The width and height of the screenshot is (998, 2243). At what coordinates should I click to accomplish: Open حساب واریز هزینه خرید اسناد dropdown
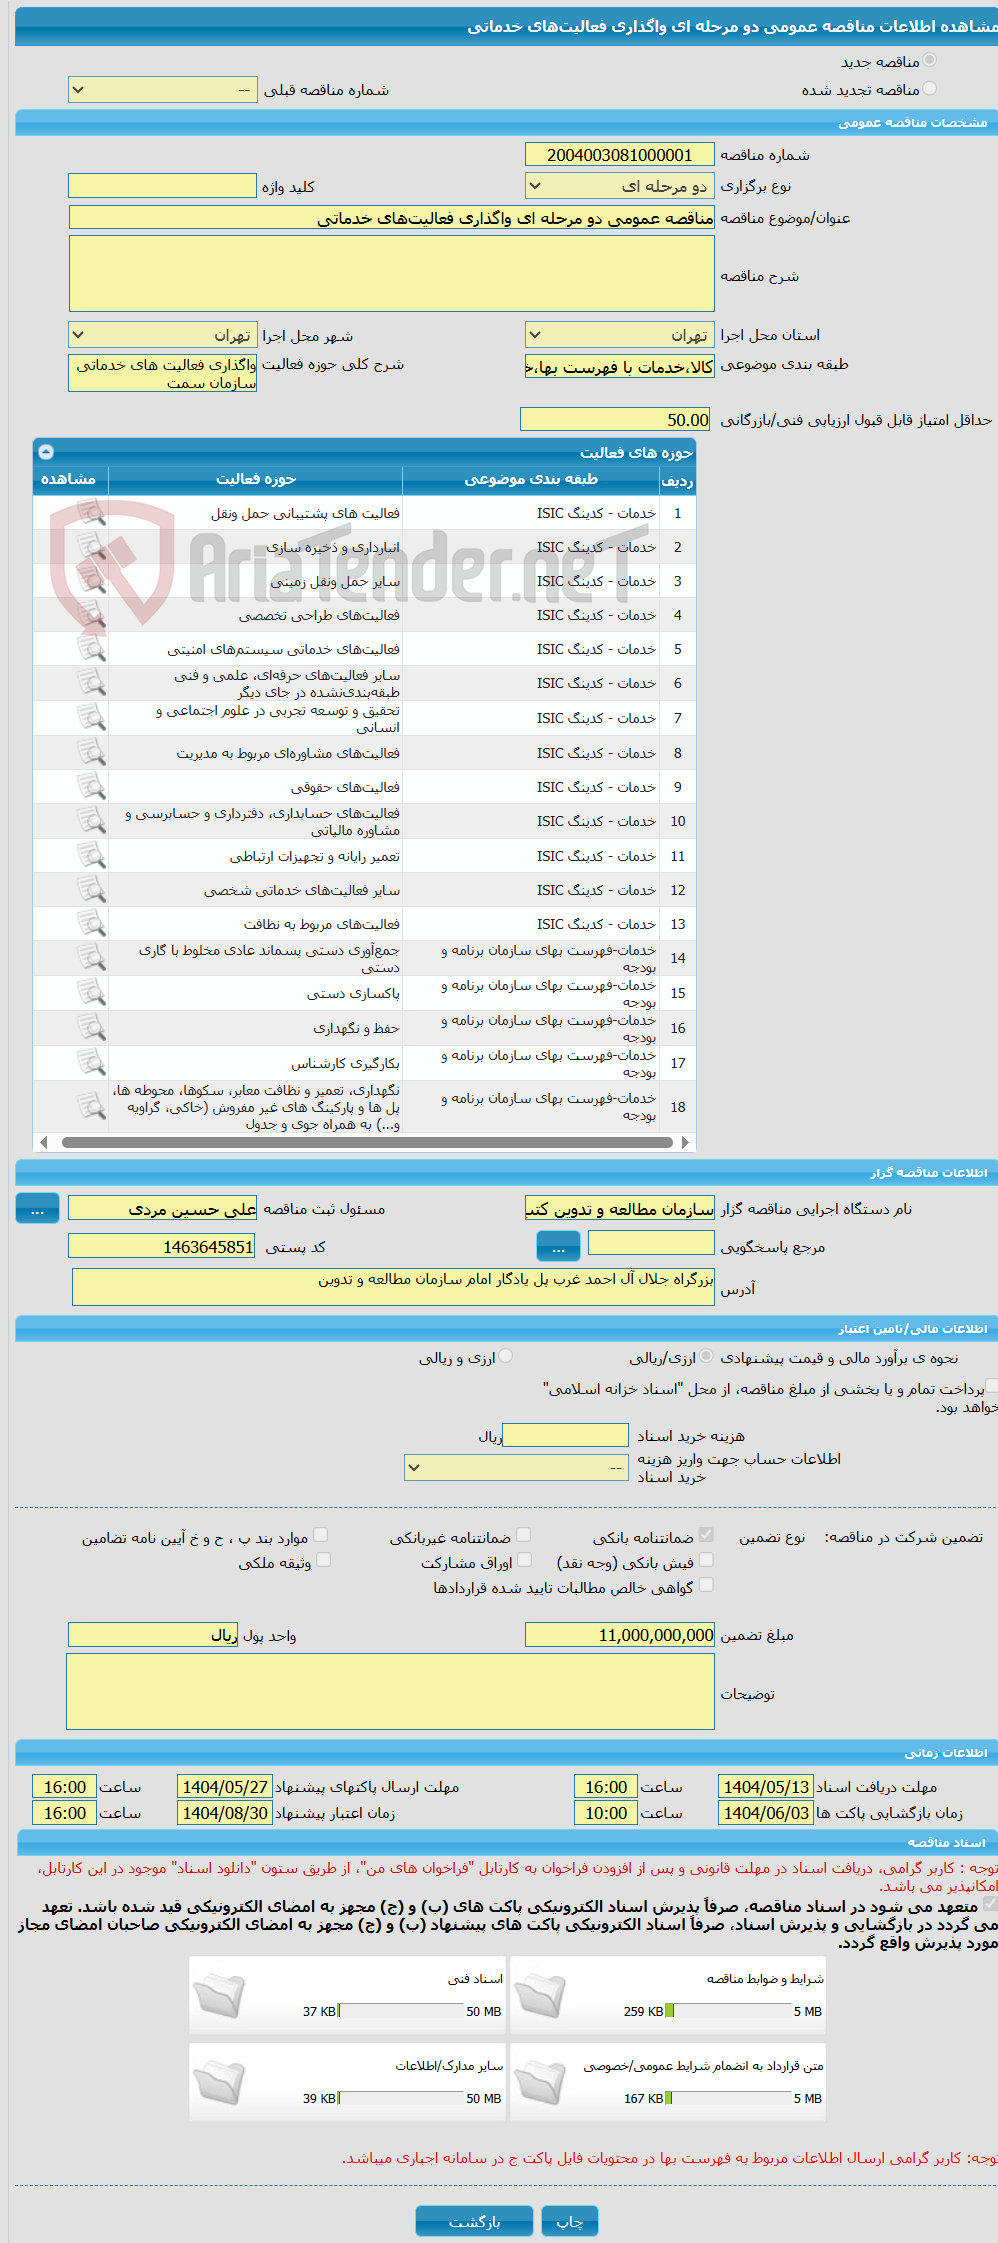pyautogui.click(x=517, y=1467)
